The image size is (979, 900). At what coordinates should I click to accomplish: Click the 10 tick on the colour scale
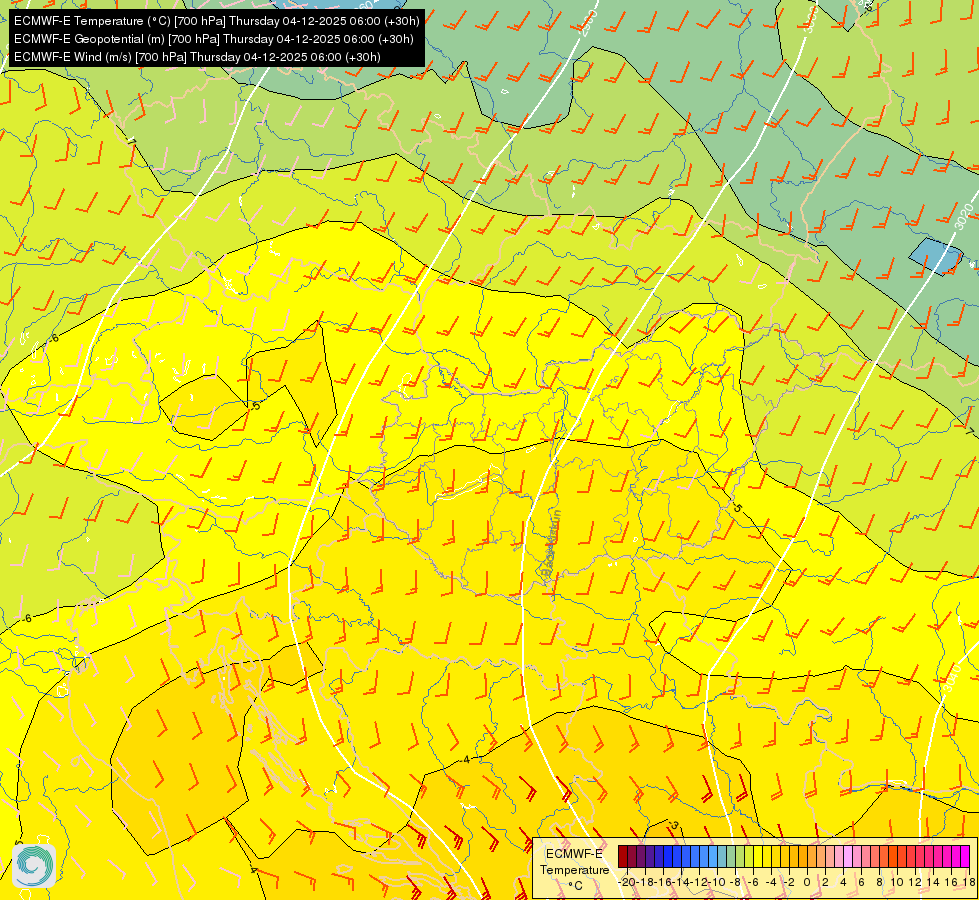[x=897, y=882]
